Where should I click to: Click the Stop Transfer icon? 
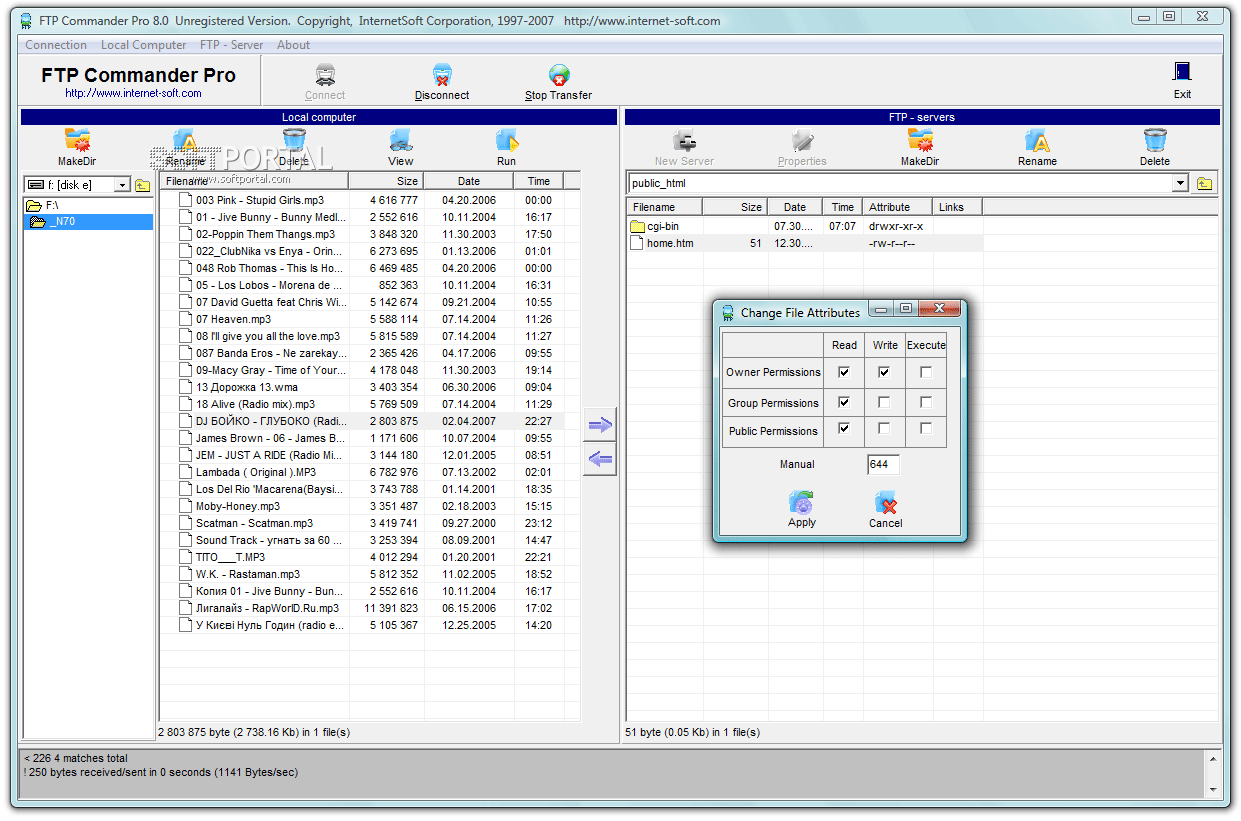click(559, 75)
